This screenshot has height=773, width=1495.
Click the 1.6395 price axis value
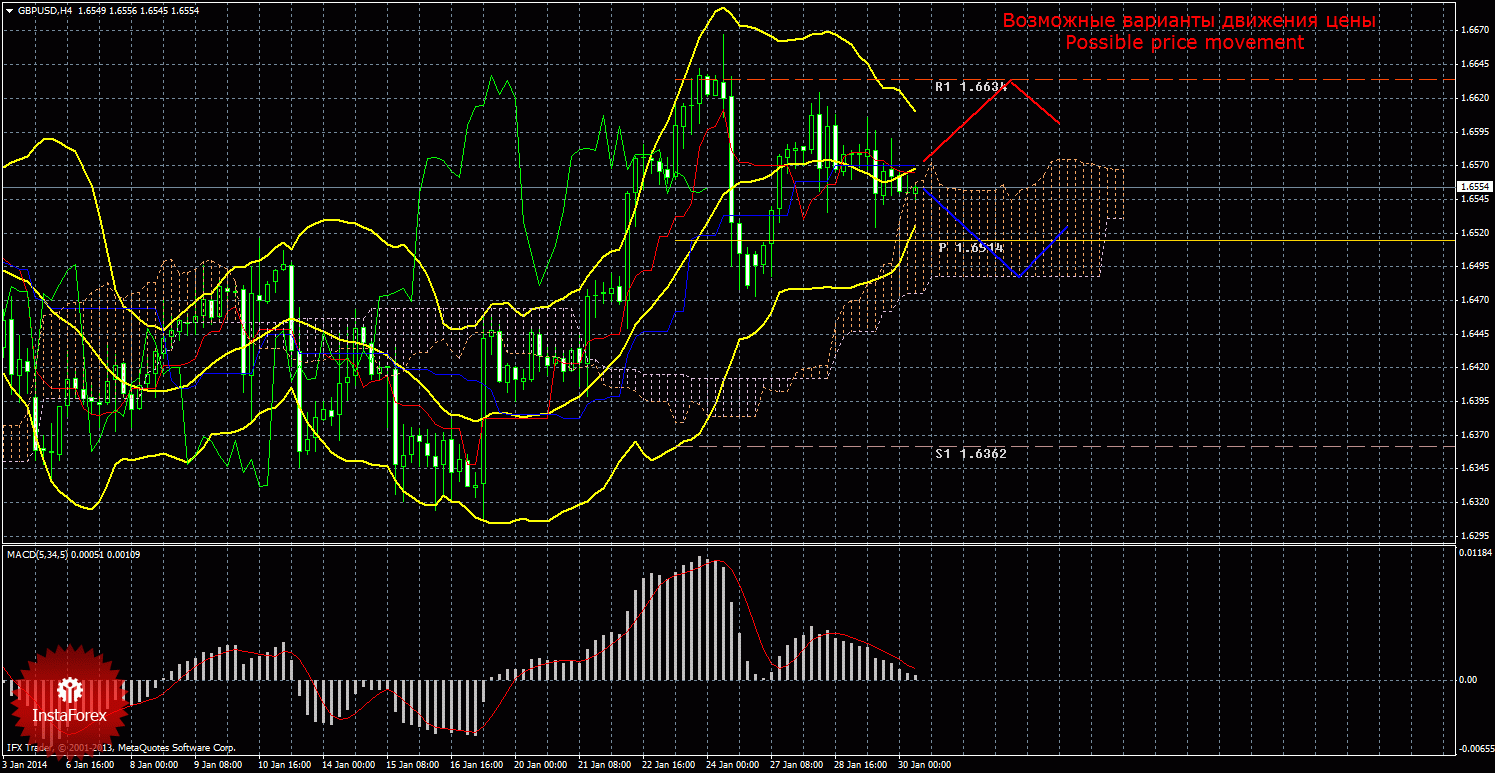point(1475,401)
